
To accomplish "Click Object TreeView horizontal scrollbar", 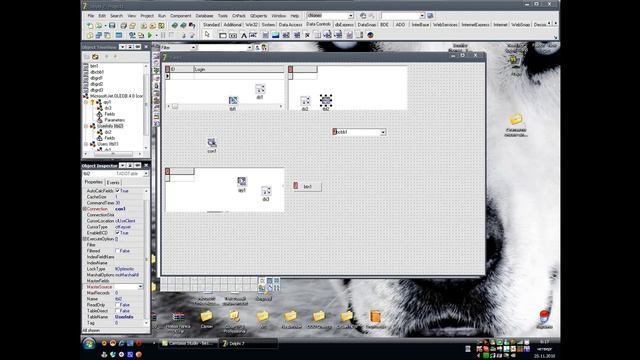I will pos(113,154).
